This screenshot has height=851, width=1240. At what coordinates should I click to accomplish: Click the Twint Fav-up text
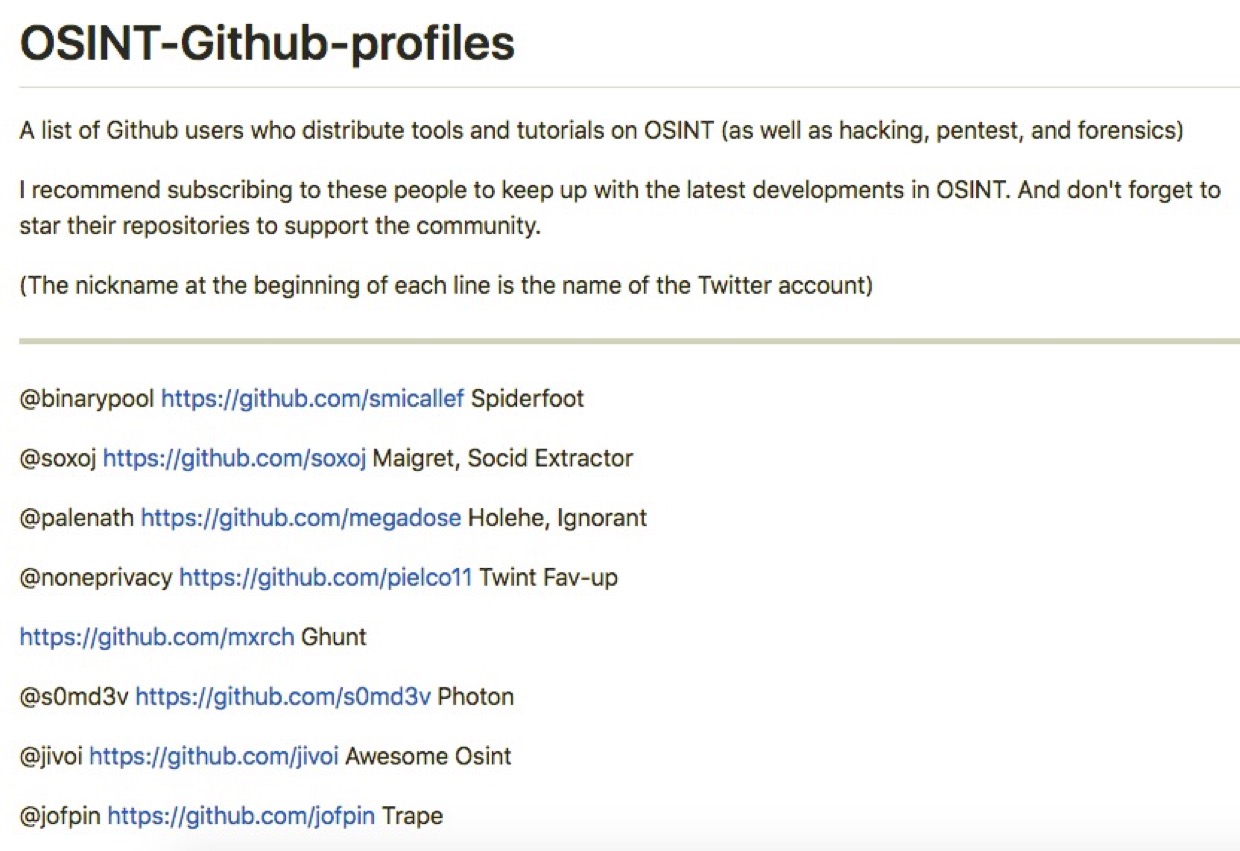[x=549, y=577]
